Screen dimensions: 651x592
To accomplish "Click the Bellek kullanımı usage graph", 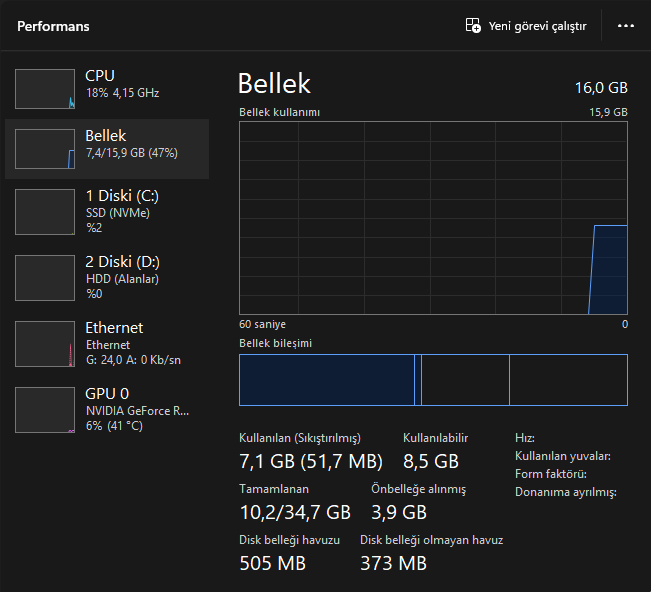I will point(433,218).
